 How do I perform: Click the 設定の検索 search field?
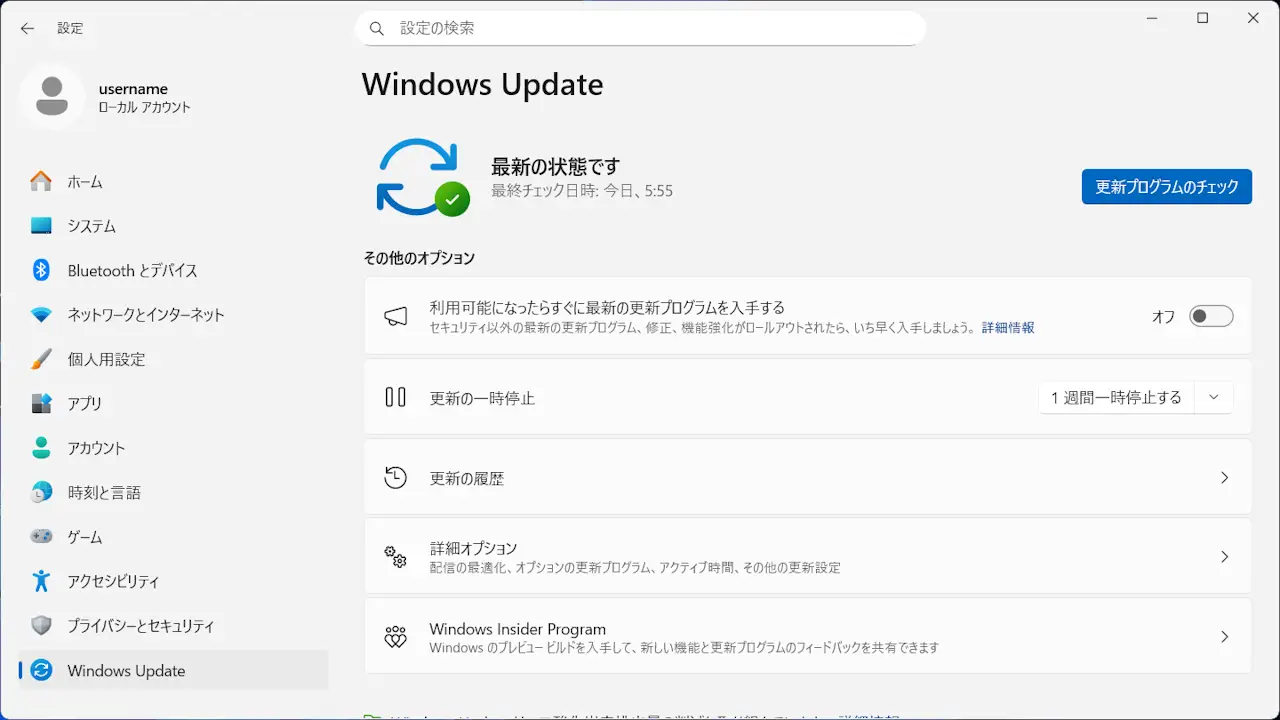tap(640, 28)
